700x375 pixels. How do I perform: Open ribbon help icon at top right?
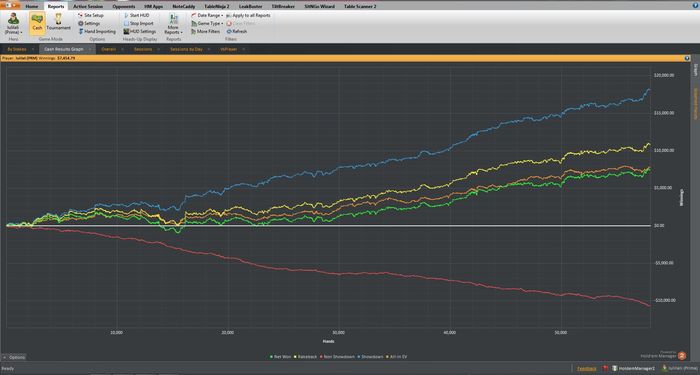pos(695,4)
